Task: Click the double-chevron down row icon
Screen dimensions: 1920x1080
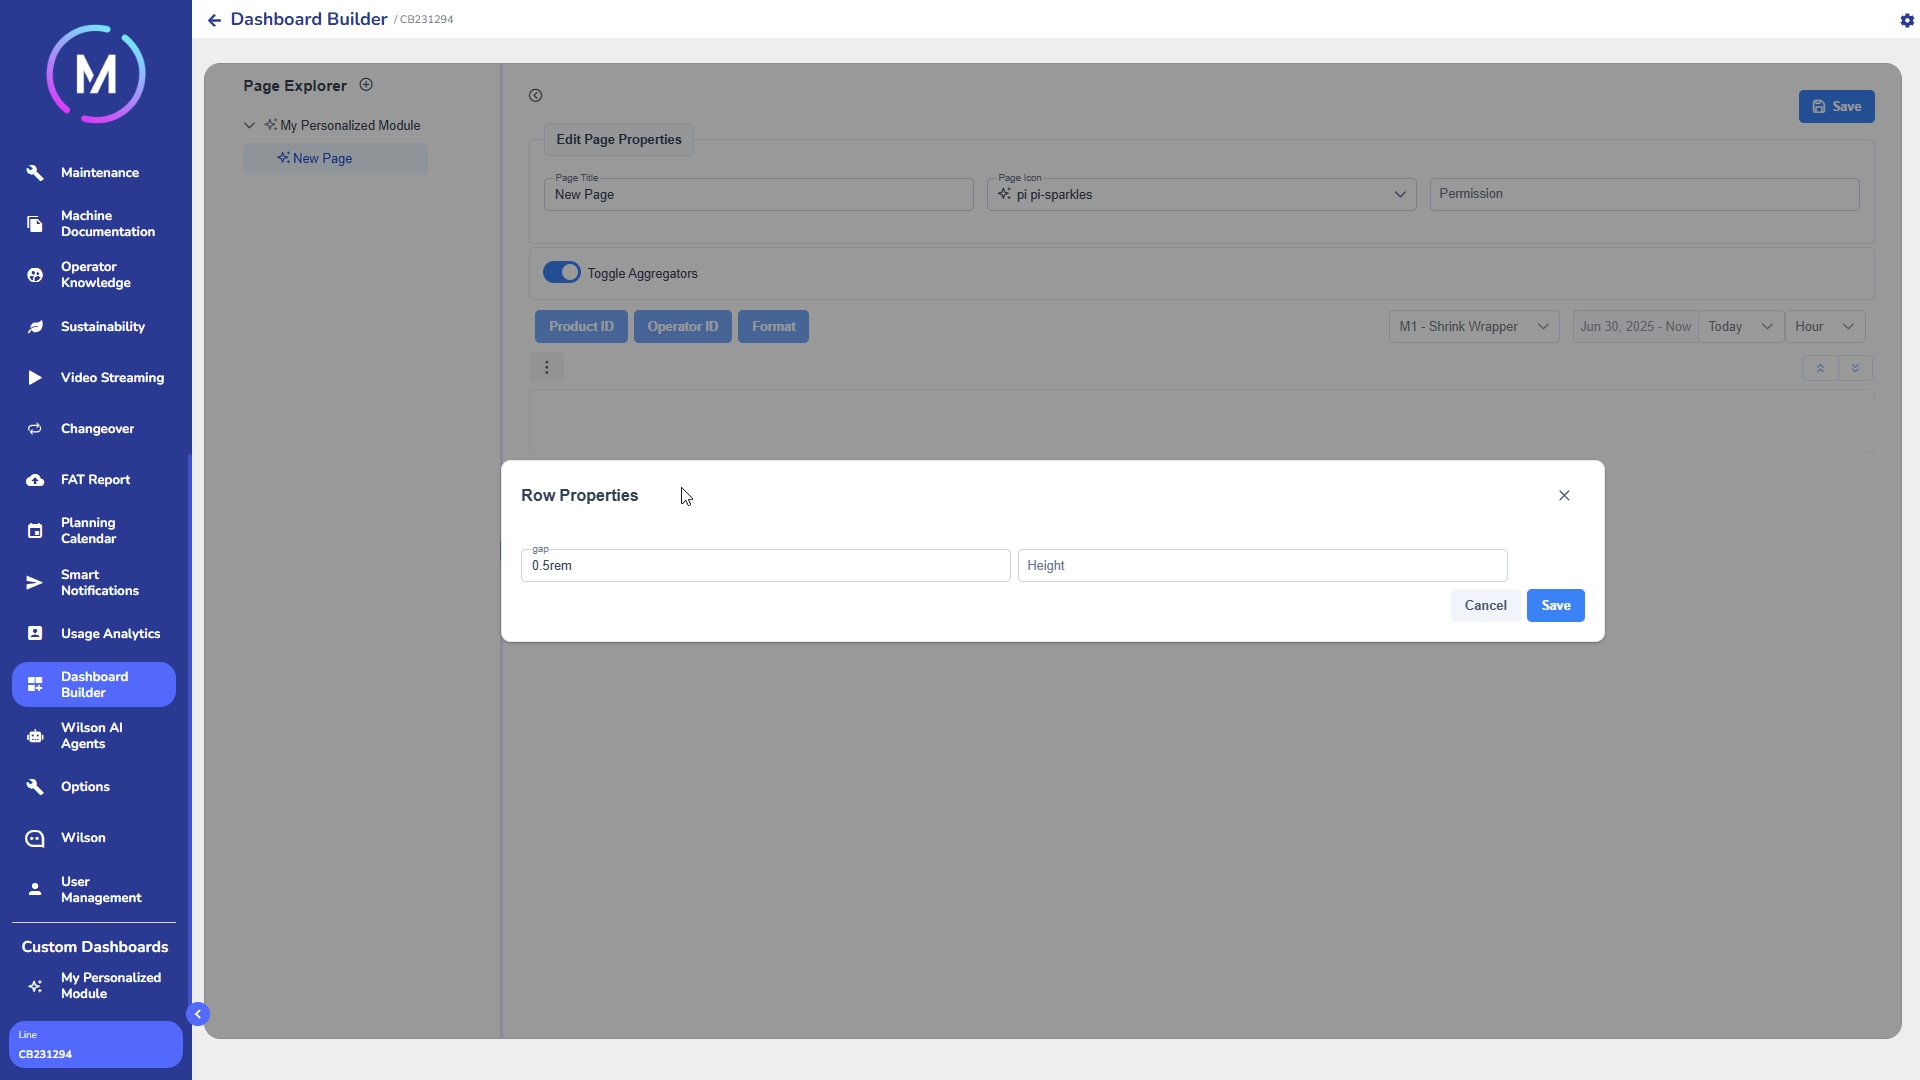Action: (1855, 368)
